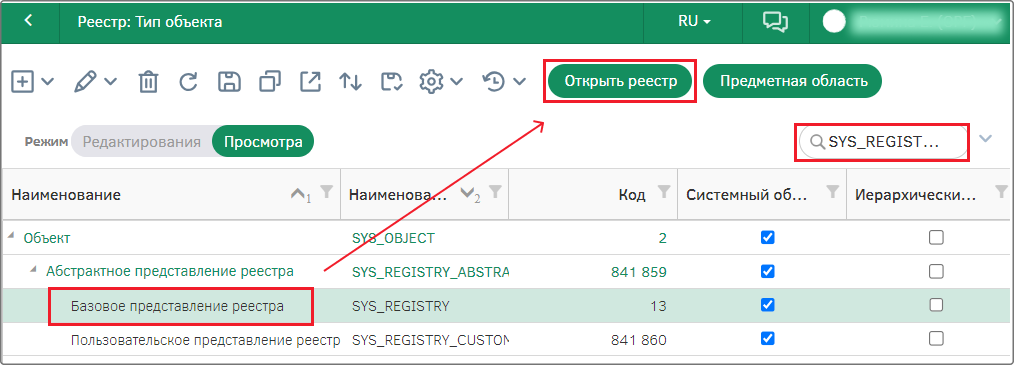Image resolution: width=1014 pixels, height=365 pixels.
Task: Click the magnifier icon in search field
Action: pyautogui.click(x=817, y=142)
